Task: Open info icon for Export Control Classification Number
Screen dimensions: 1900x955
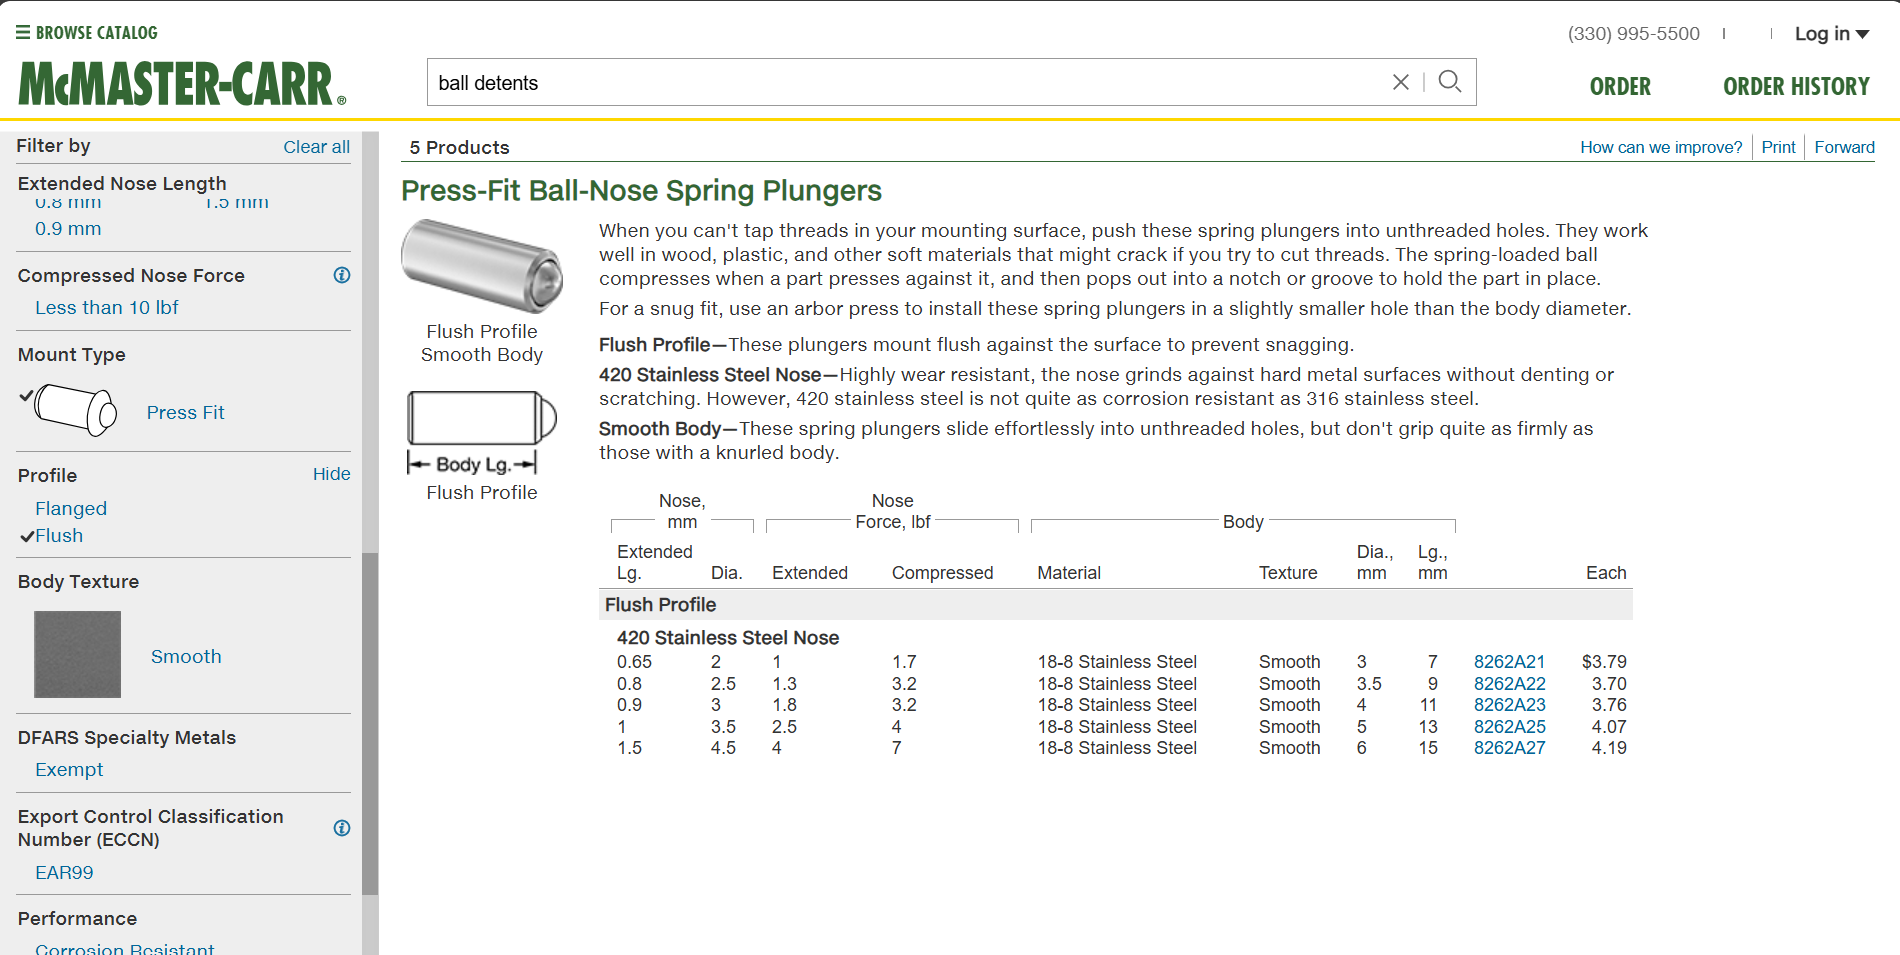Action: (342, 828)
